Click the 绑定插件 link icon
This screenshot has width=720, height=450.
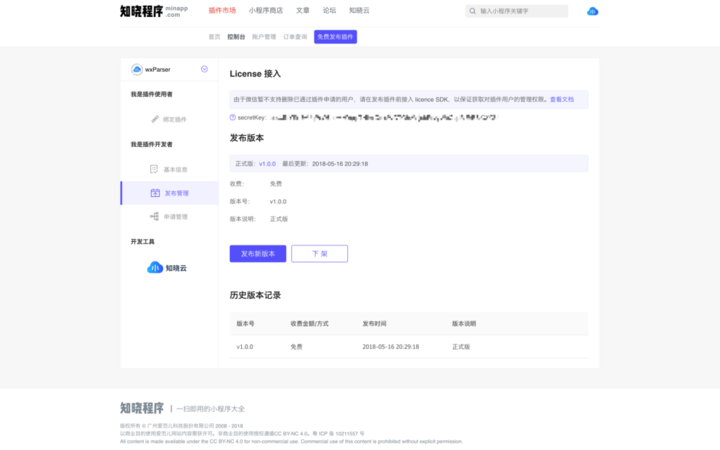(x=155, y=119)
